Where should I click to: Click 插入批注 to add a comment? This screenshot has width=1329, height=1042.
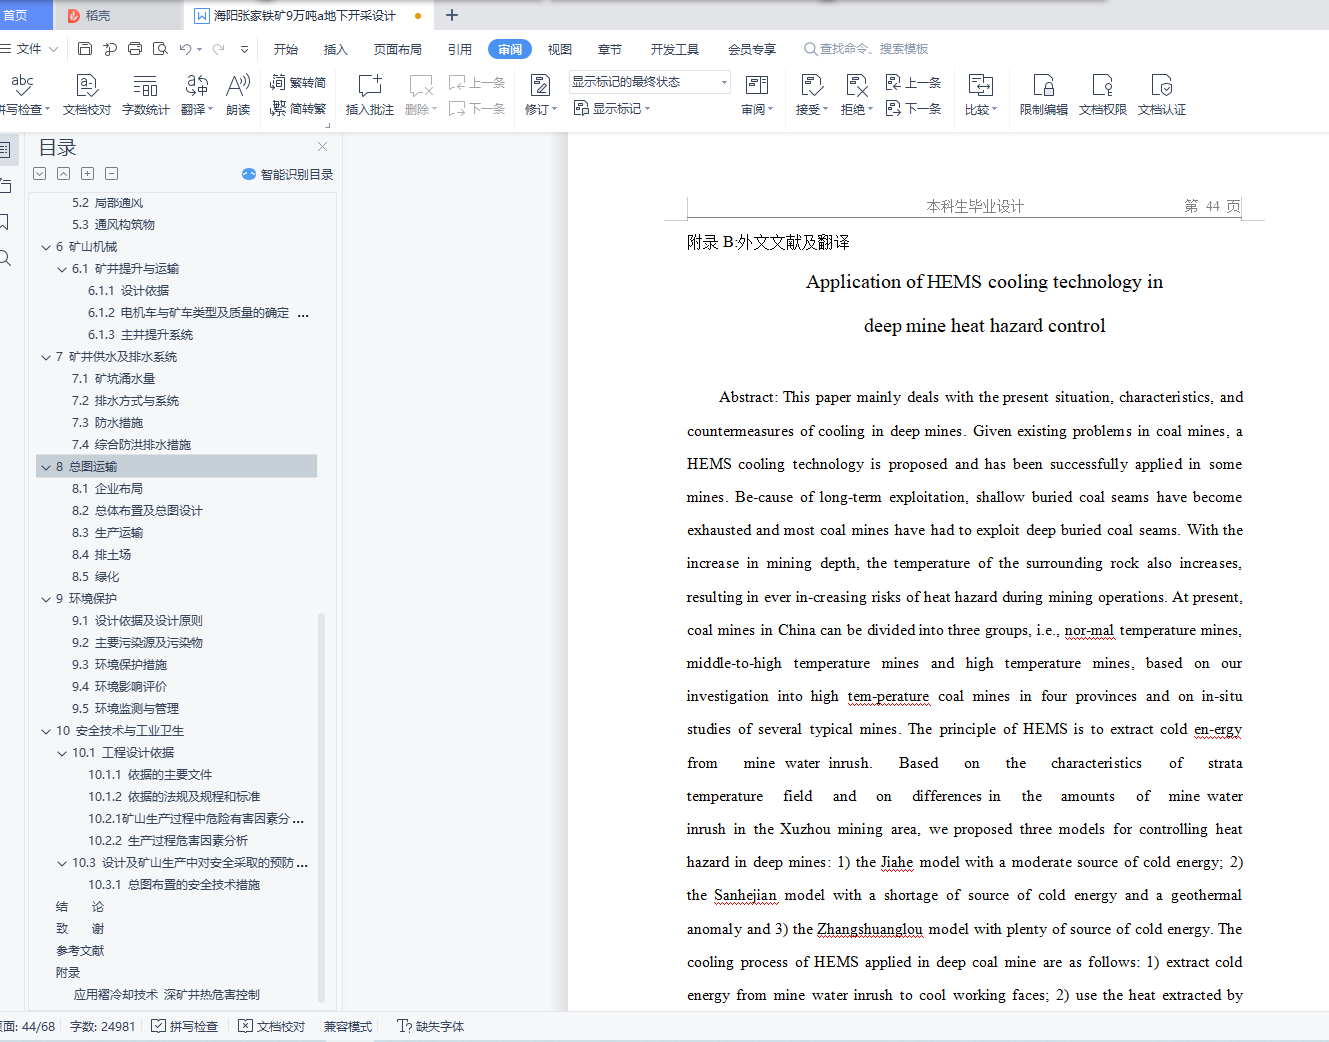pos(370,95)
